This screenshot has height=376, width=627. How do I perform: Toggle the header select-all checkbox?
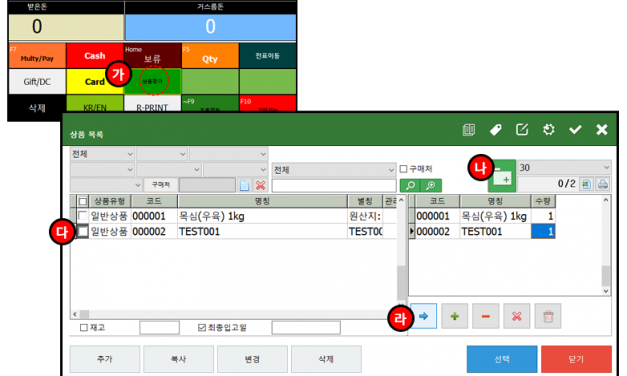pos(83,202)
